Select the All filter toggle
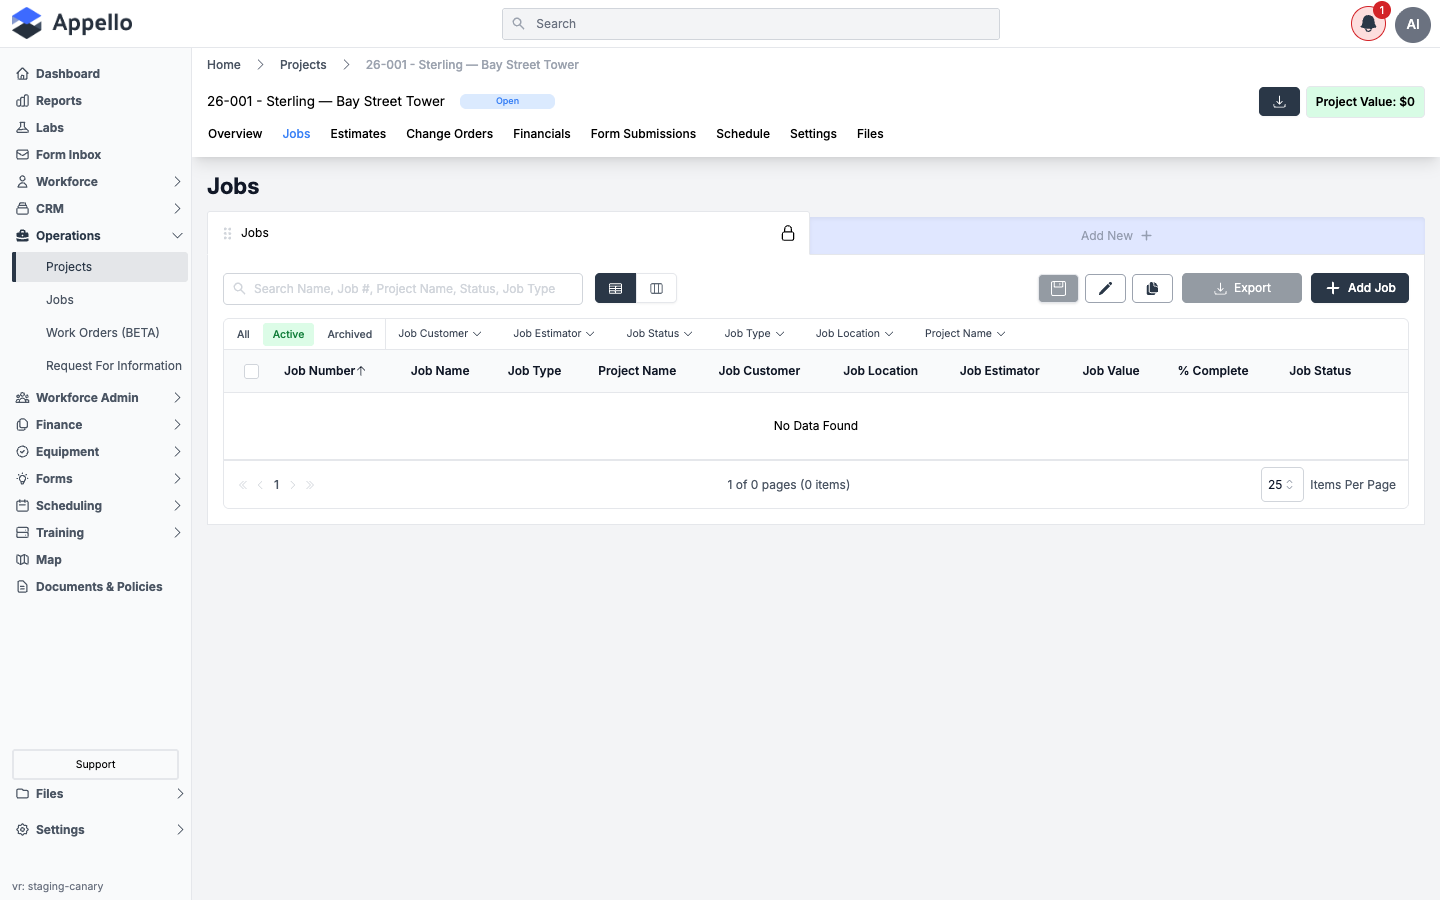Screen dimensions: 1440x918 coord(243,335)
